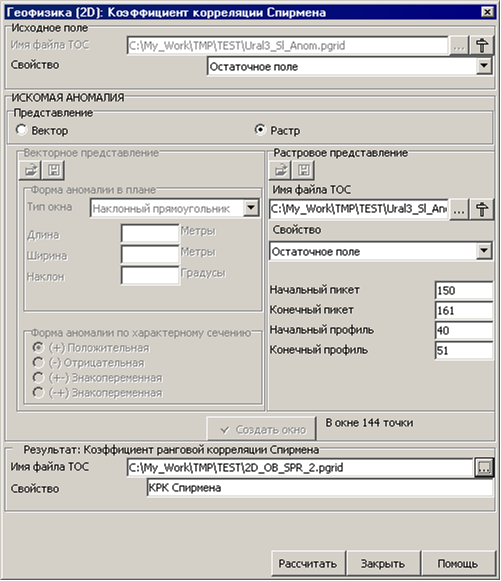
Task: Click the Рассчитать button
Action: (308, 563)
